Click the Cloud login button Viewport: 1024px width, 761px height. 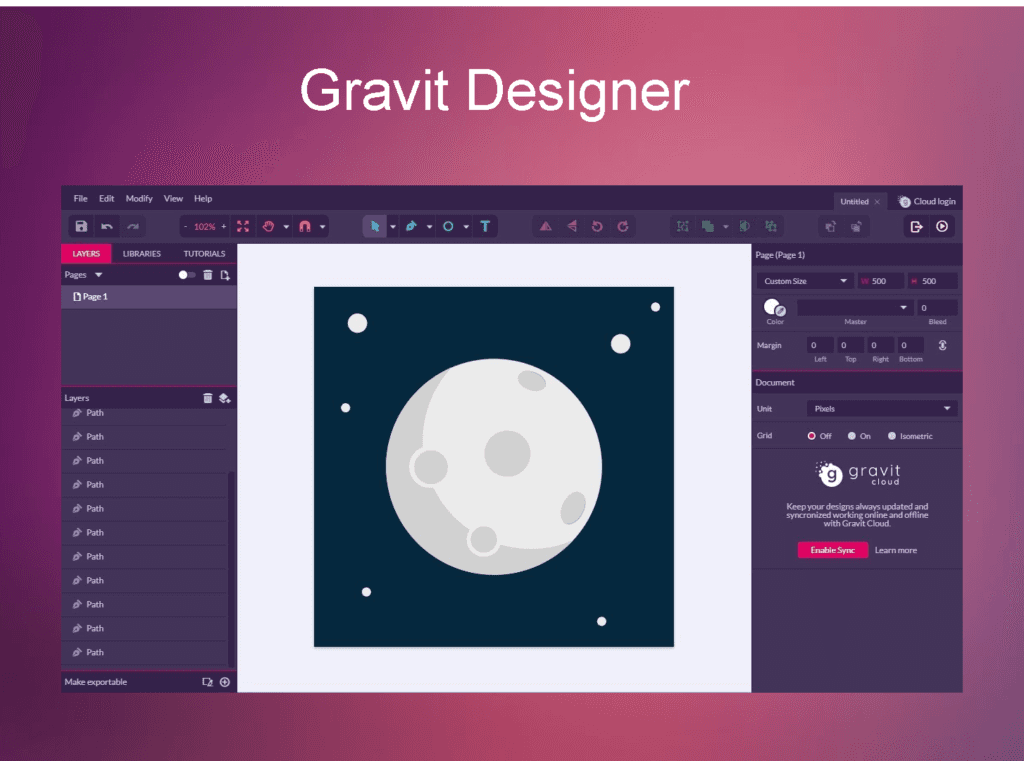tap(927, 201)
